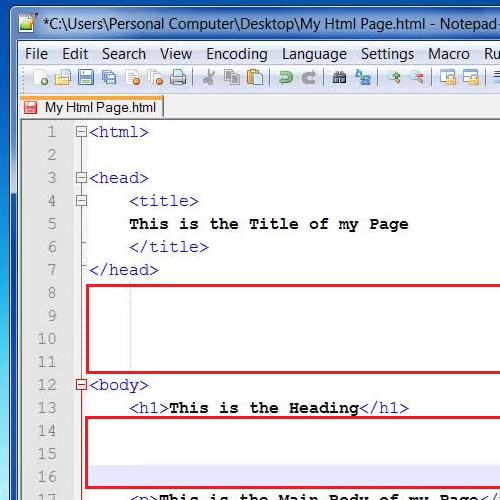This screenshot has width=500, height=500.
Task: Zoom out using the magnifier minus icon
Action: [x=417, y=77]
